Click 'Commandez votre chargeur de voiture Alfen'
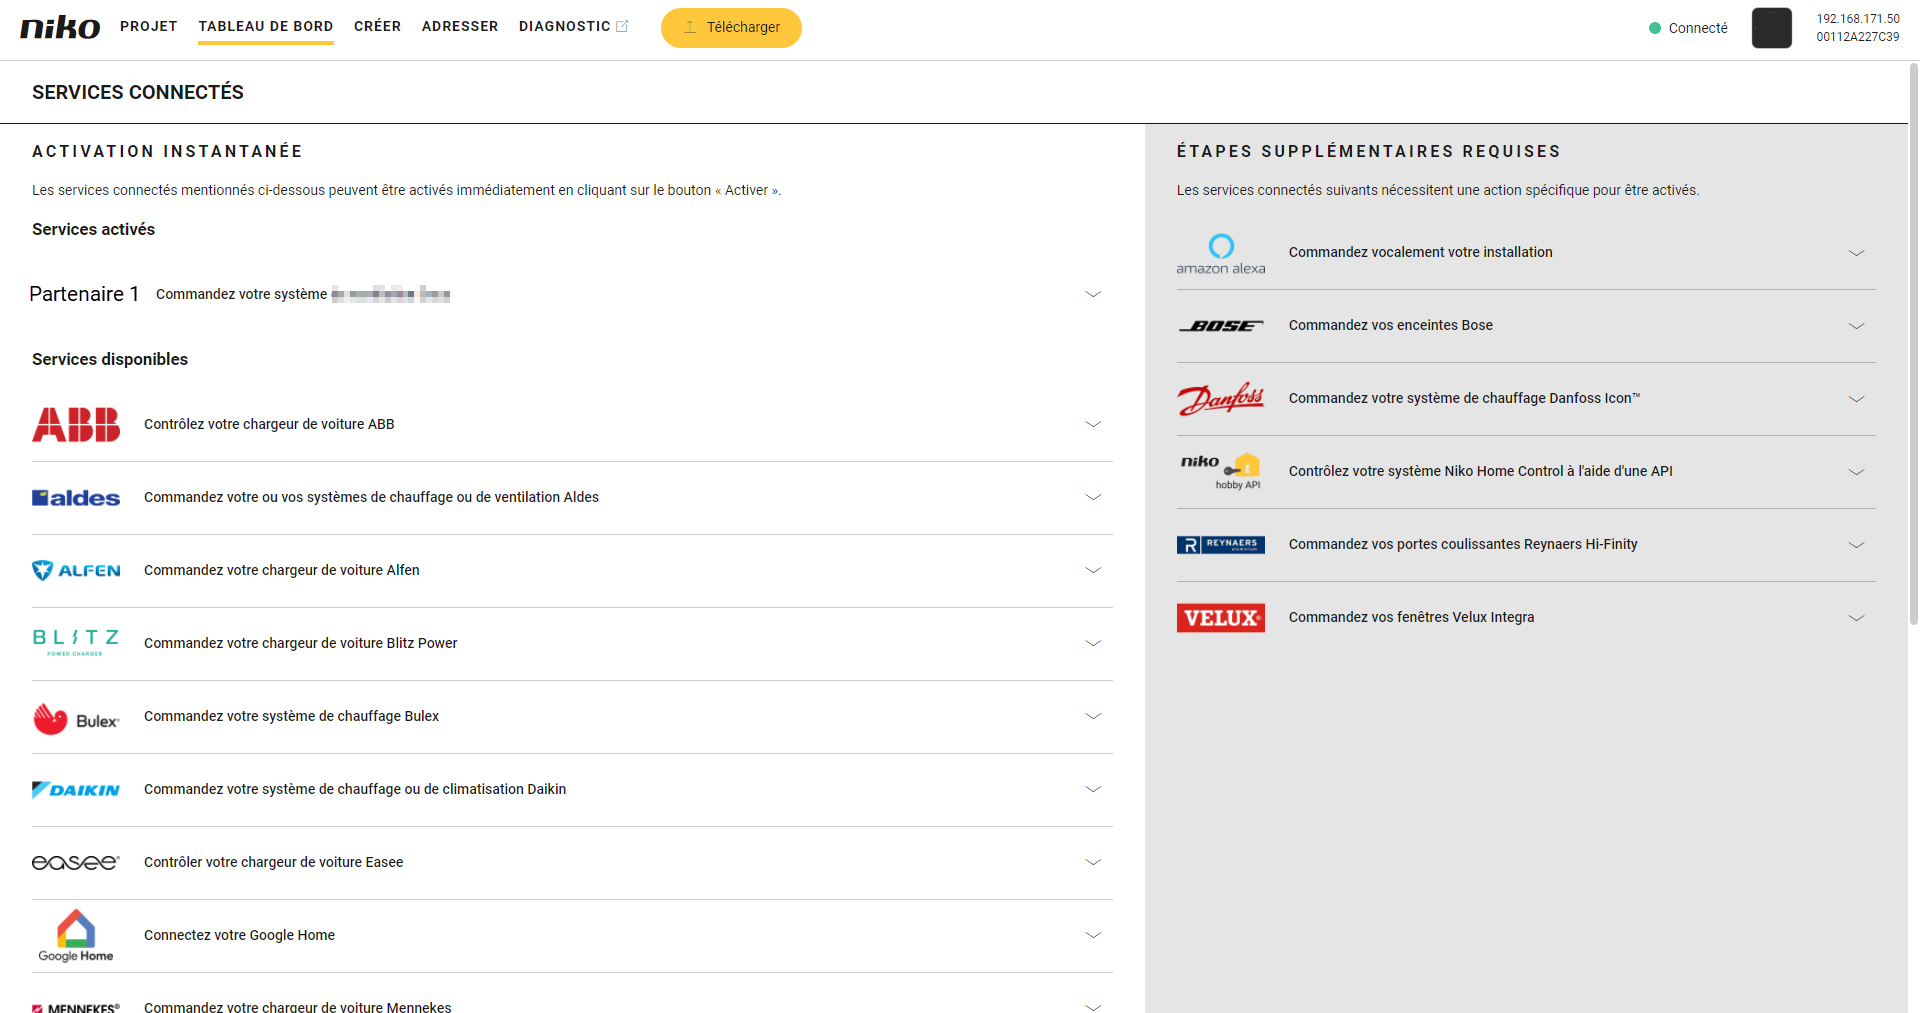Image resolution: width=1920 pixels, height=1013 pixels. tap(282, 570)
